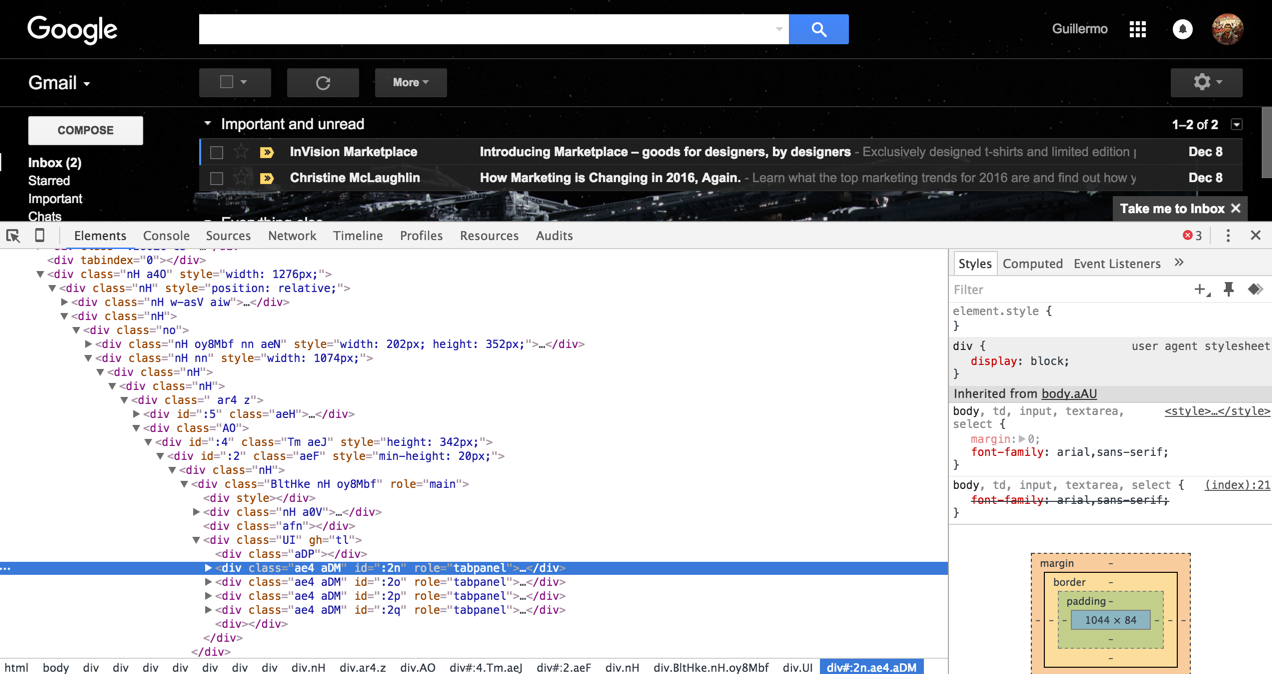Select the InVision Marketplace email checkbox

click(216, 152)
